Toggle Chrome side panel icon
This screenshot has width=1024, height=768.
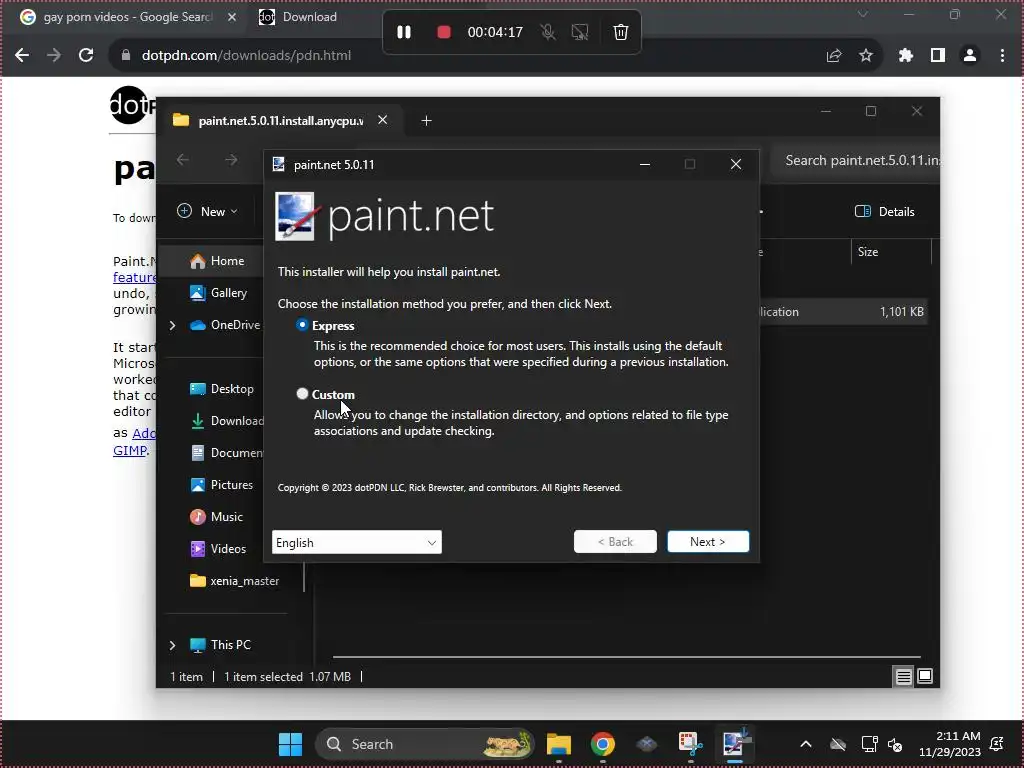(938, 56)
